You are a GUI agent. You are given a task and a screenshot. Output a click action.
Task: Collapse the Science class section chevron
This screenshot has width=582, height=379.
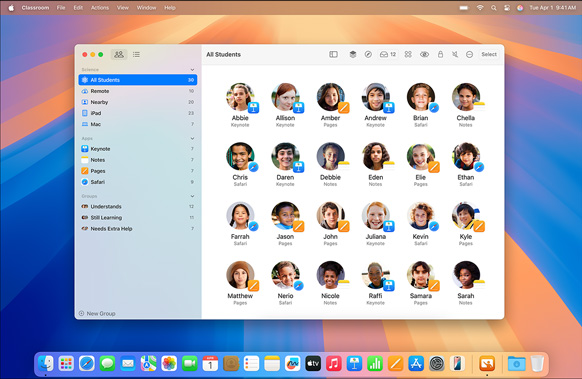pos(192,70)
